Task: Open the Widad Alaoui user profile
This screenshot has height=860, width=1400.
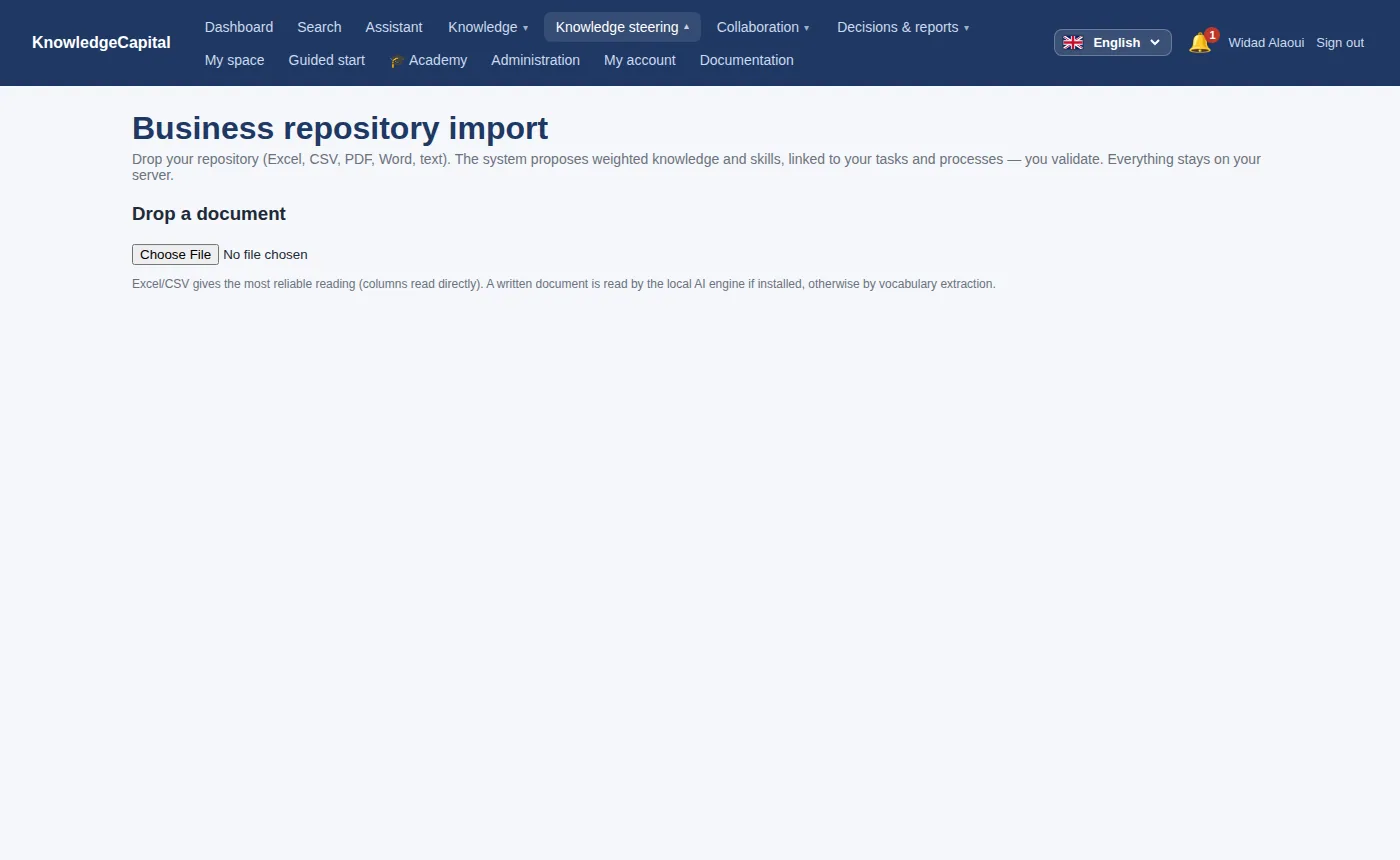Action: (x=1266, y=42)
